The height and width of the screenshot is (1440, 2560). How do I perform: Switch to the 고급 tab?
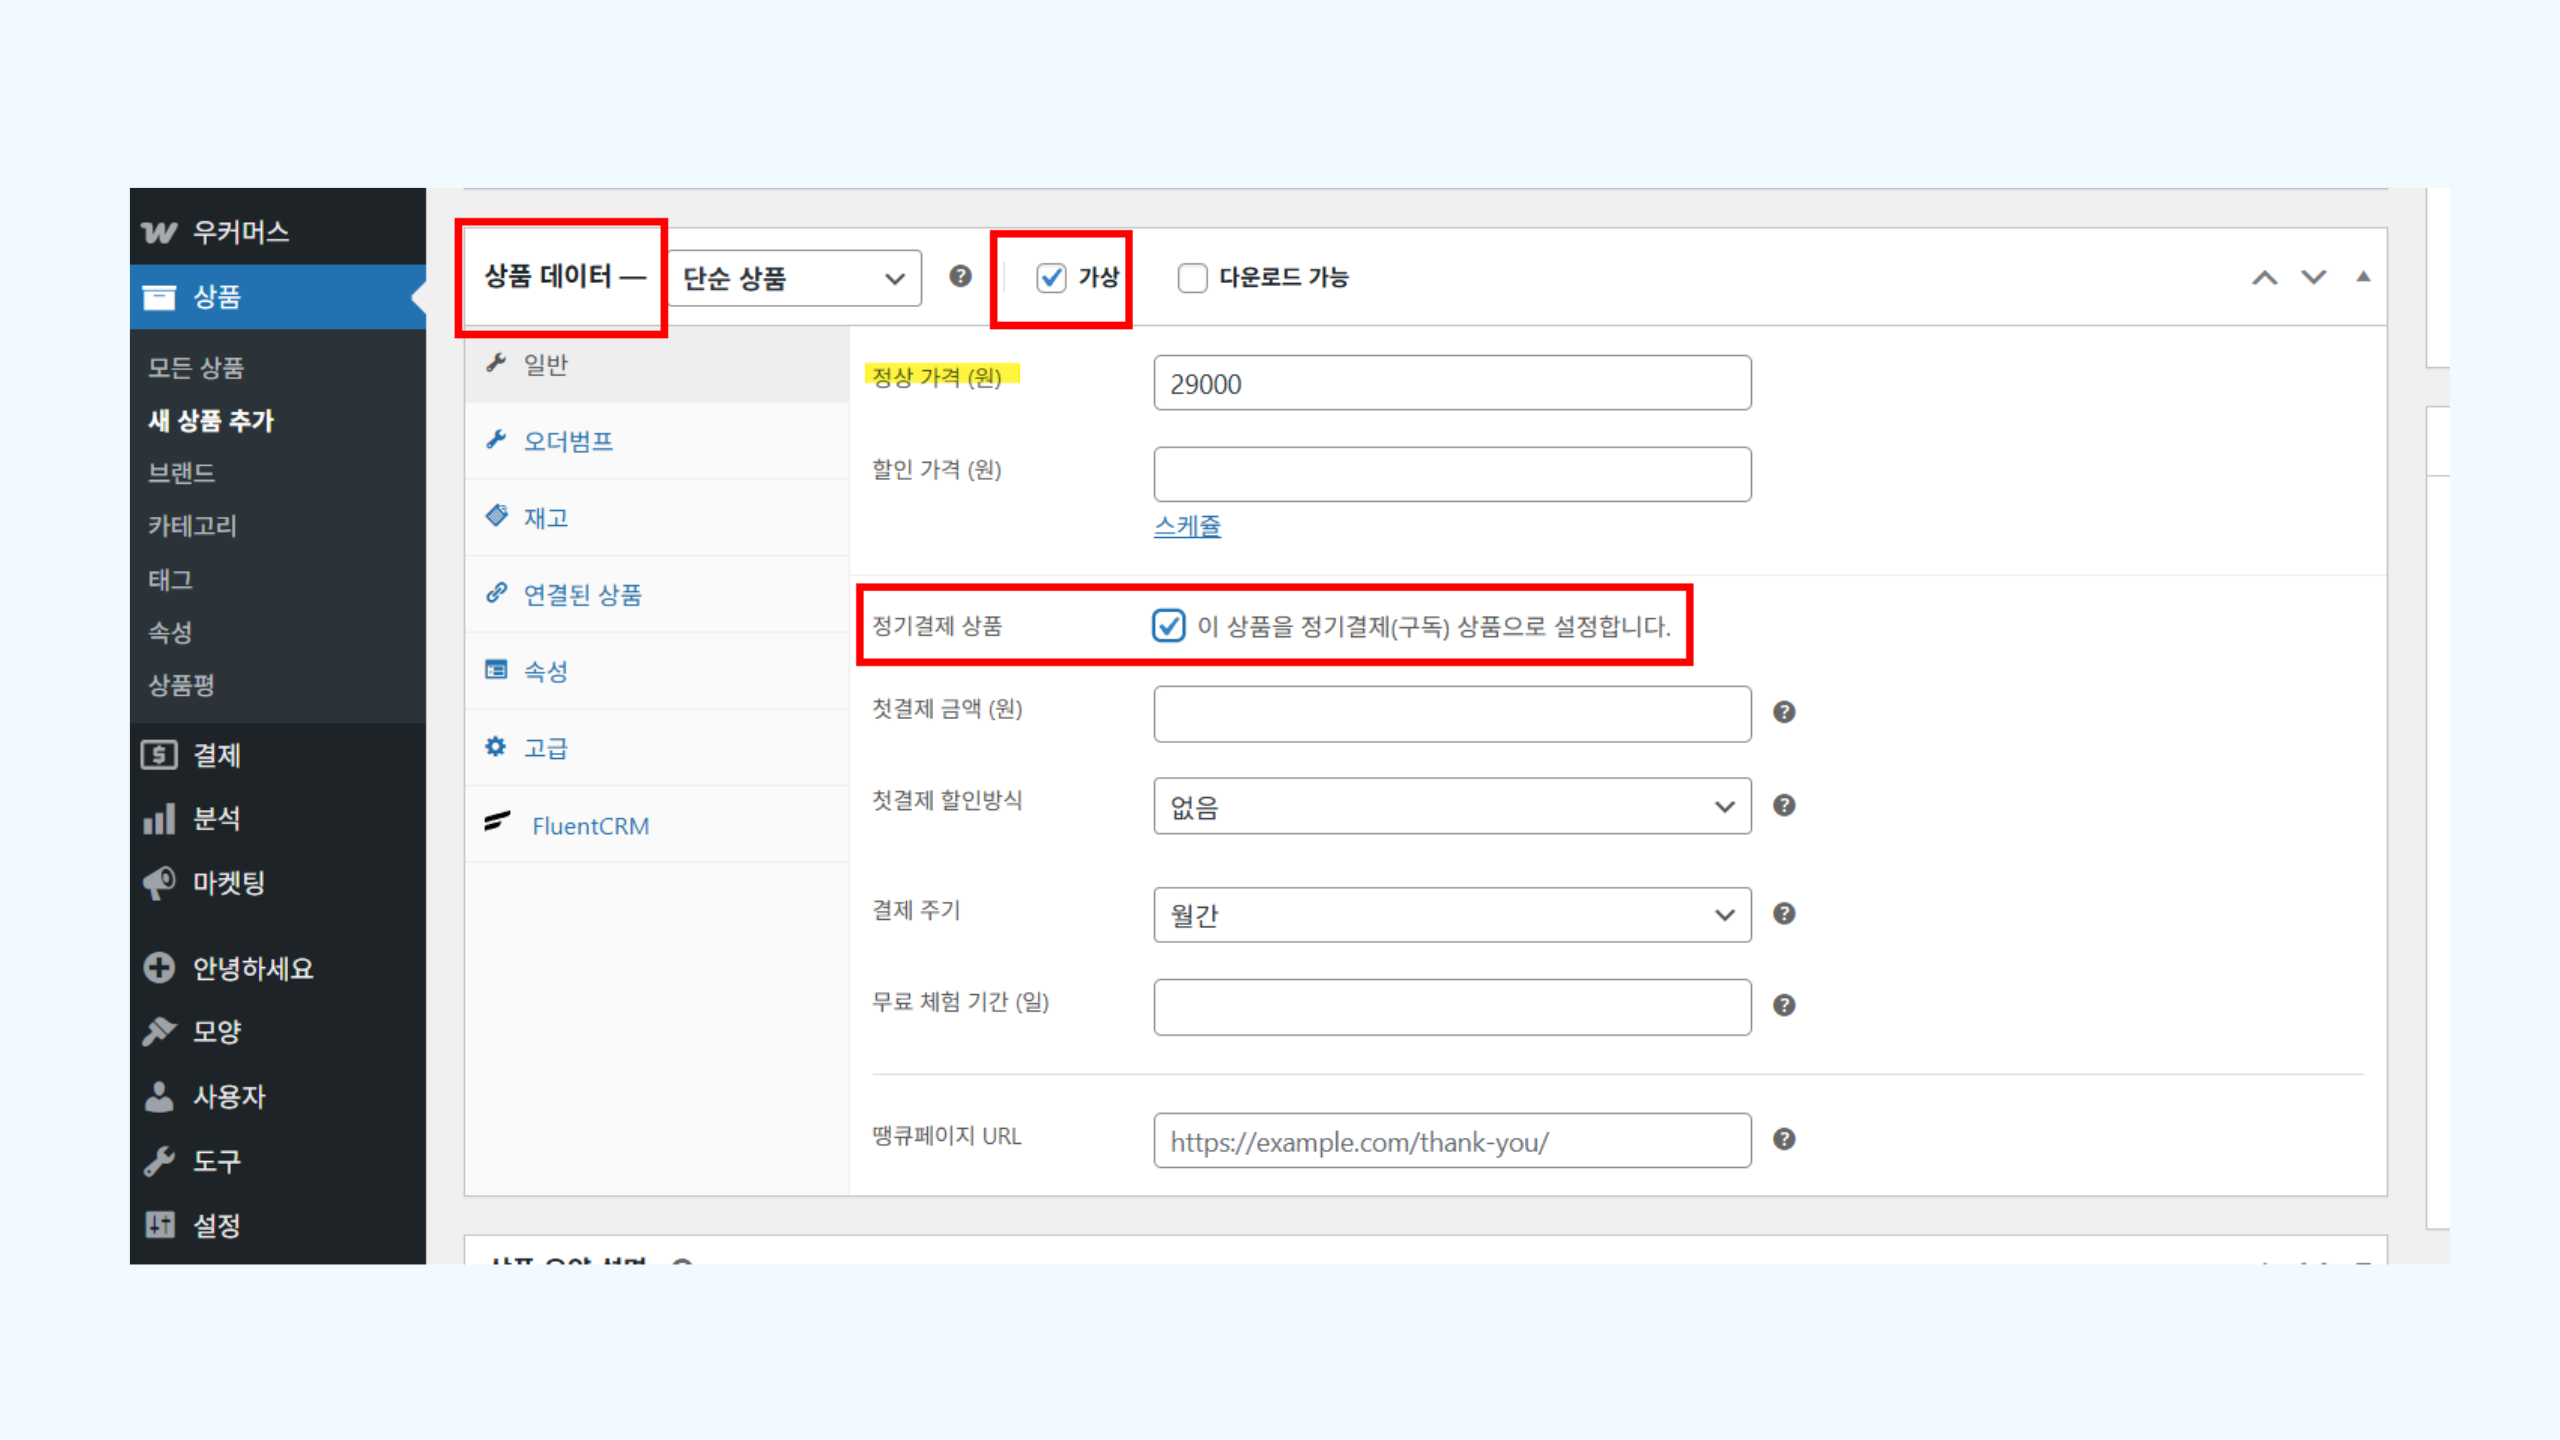657,748
